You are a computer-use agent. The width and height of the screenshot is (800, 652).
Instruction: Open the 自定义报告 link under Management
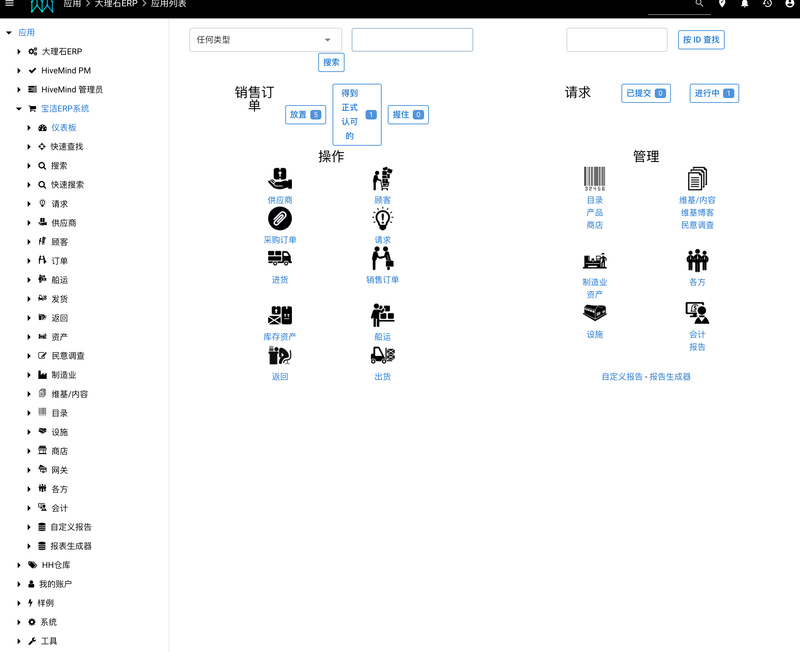pos(622,377)
